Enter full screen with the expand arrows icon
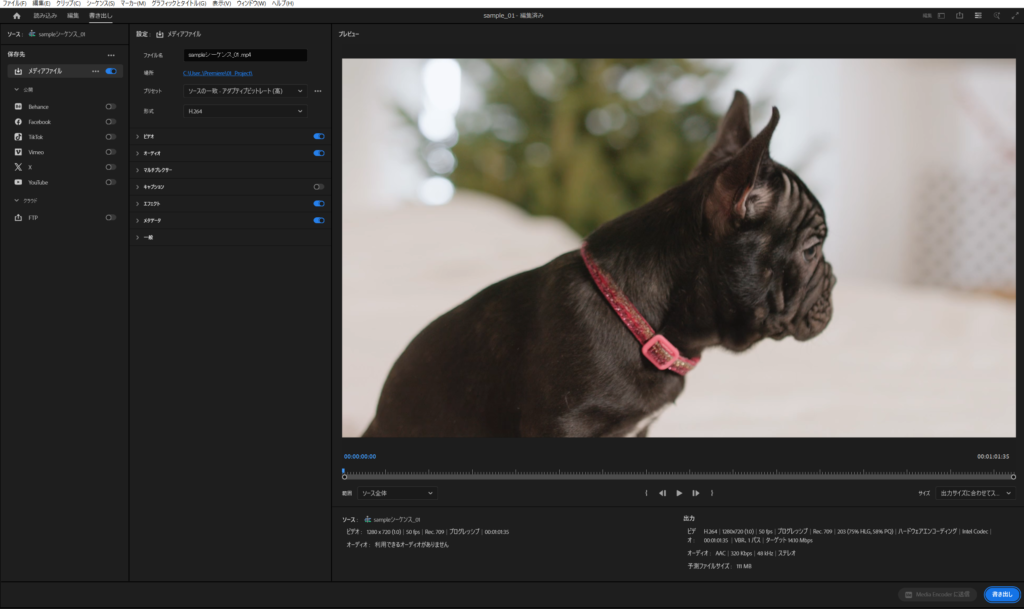The height and width of the screenshot is (609, 1024). [x=1014, y=16]
